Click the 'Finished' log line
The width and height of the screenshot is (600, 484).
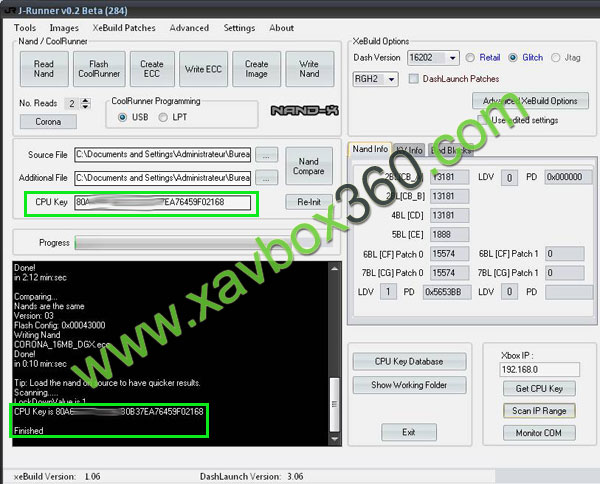tap(29, 431)
